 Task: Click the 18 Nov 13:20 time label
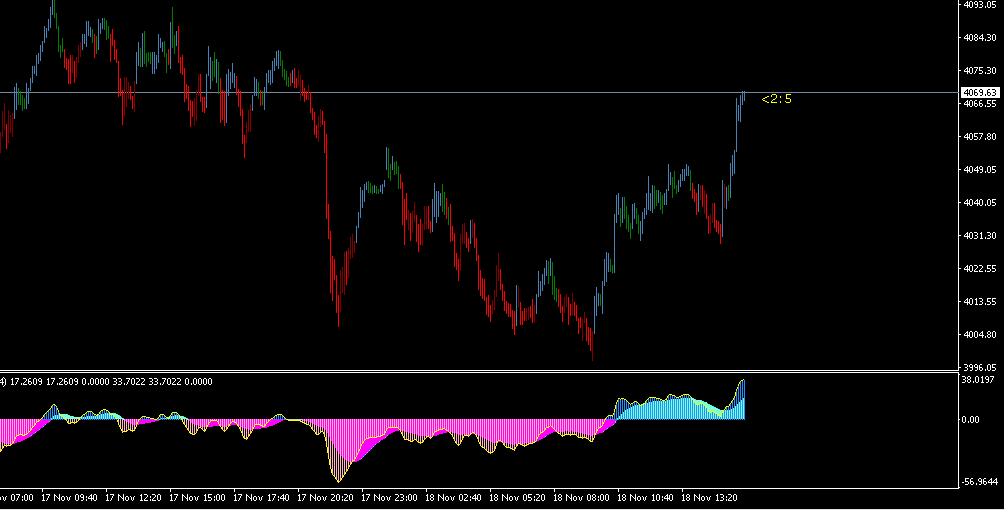click(709, 497)
